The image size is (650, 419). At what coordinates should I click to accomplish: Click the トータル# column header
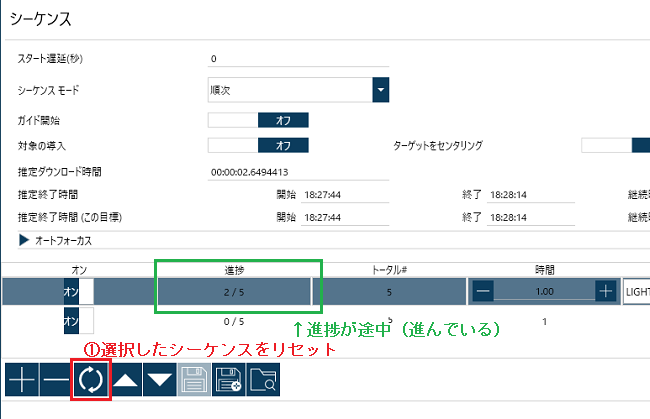pos(389,270)
